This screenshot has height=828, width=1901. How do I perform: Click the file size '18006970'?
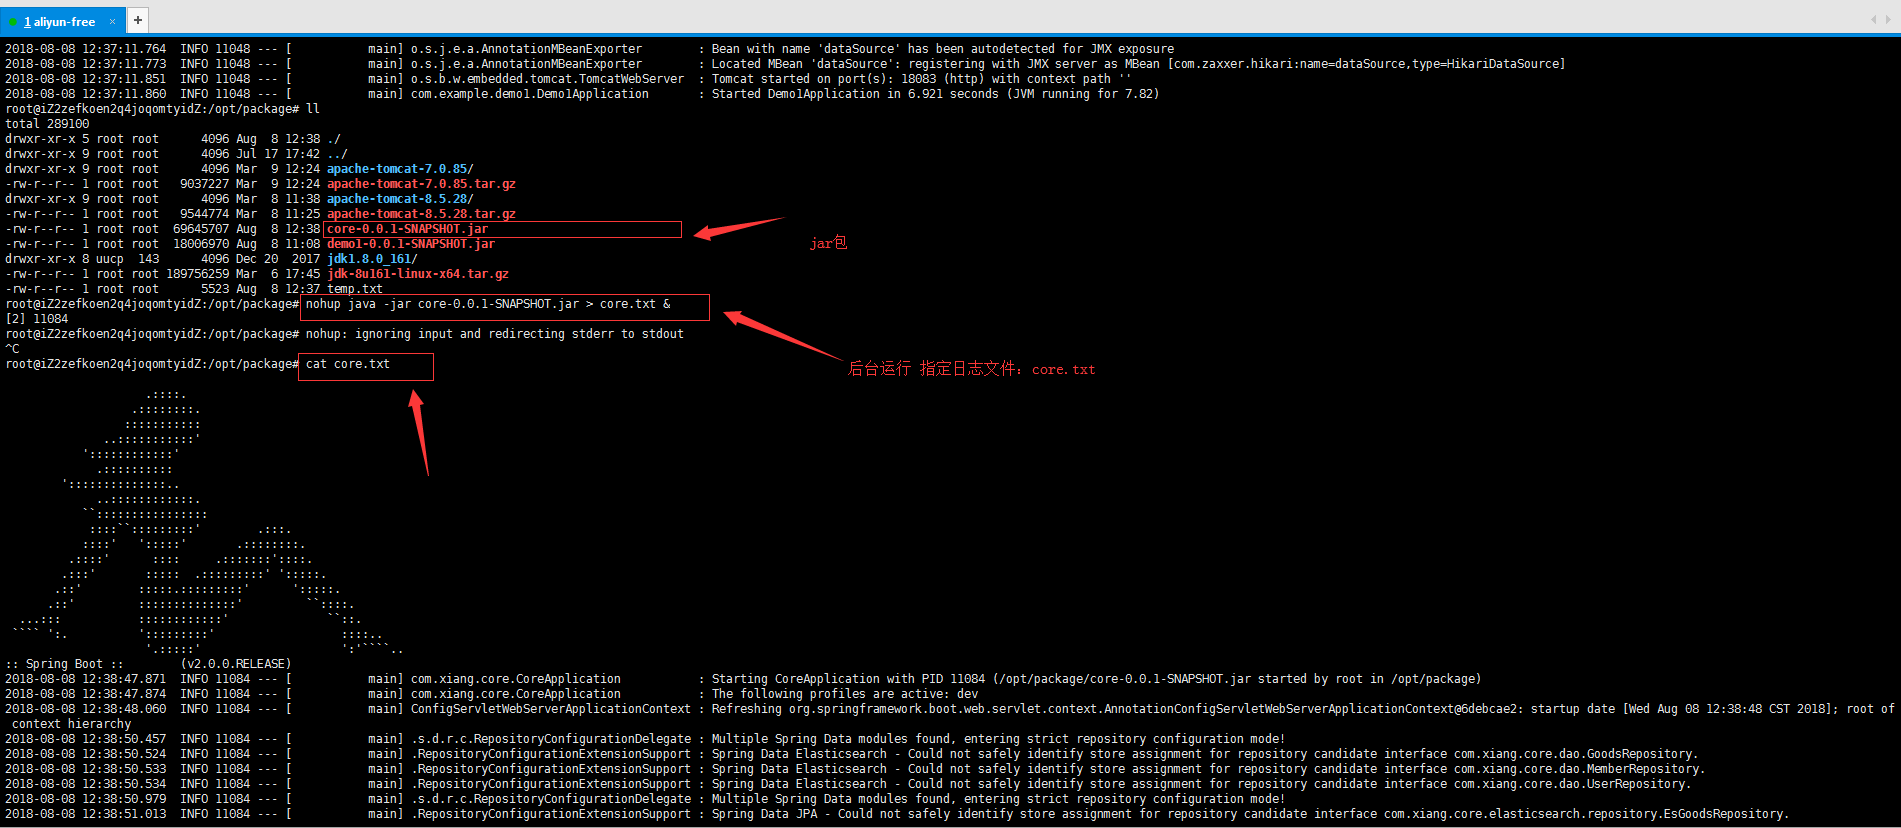point(201,244)
